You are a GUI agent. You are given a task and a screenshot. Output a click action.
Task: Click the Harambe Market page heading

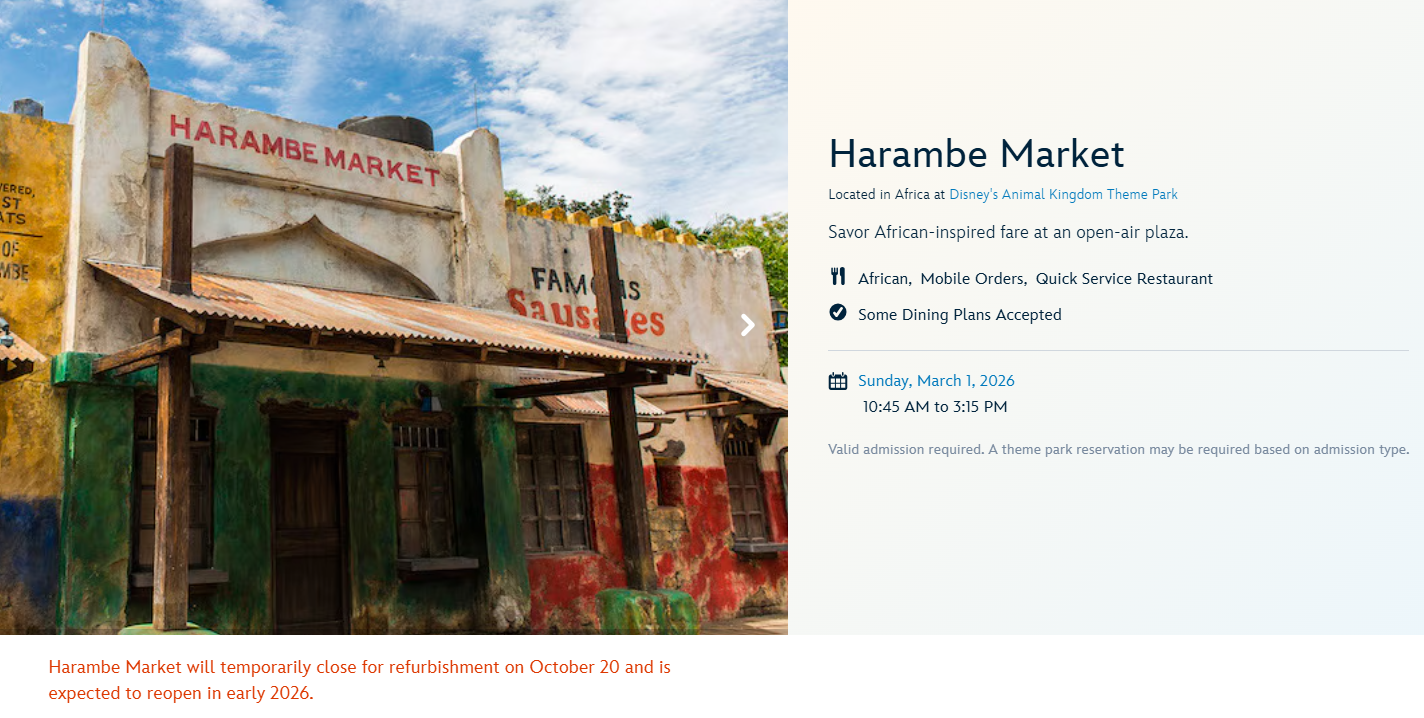coord(976,154)
